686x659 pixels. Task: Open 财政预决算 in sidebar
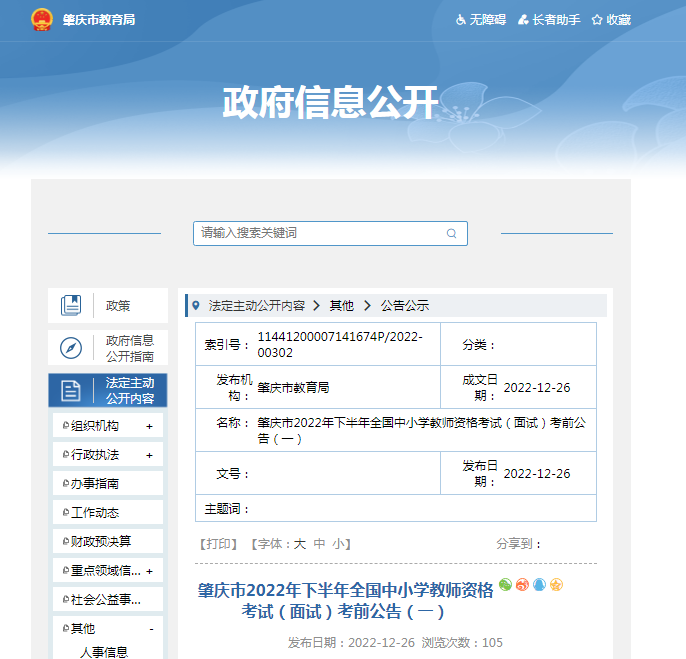(101, 542)
